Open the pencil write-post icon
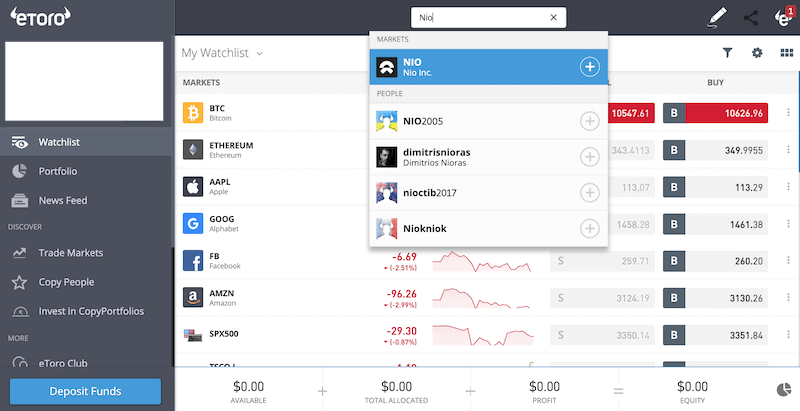The height and width of the screenshot is (411, 800). (x=717, y=17)
